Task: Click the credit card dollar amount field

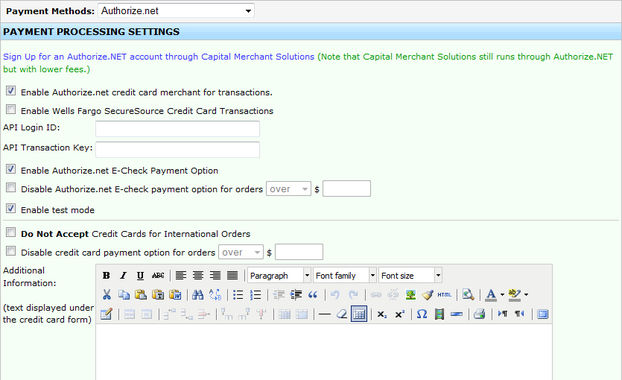Action: click(299, 252)
